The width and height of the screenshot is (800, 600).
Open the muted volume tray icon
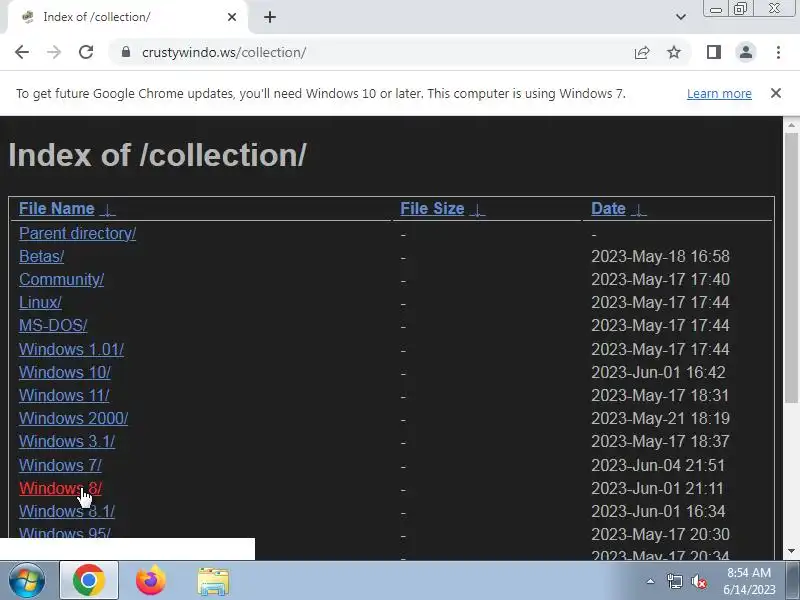(x=698, y=581)
